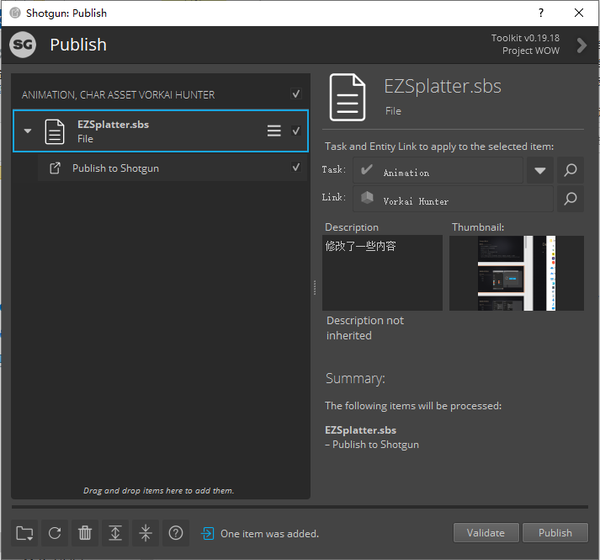Click the search icon beside the Task field

570,171
